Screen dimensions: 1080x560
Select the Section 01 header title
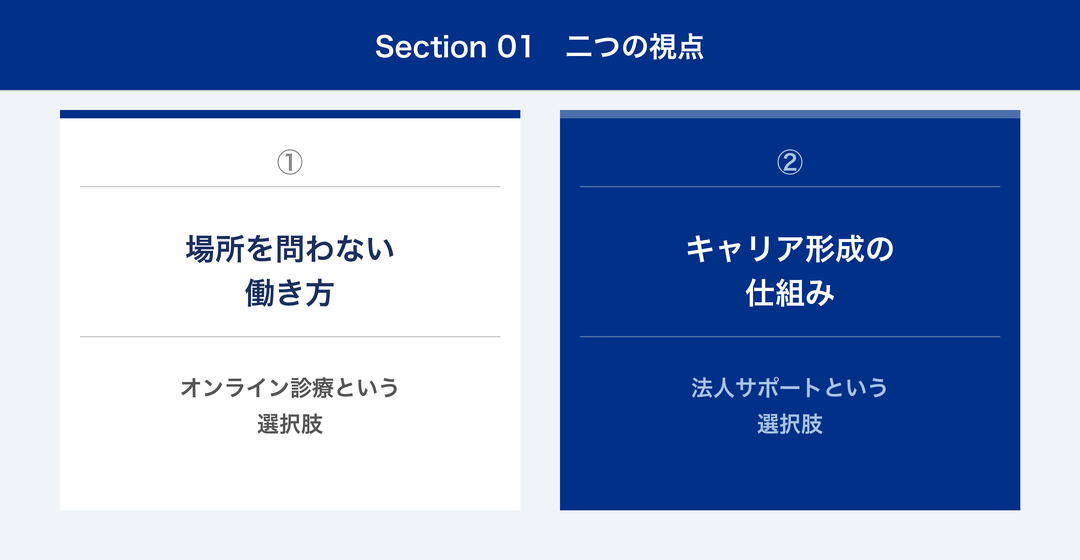pos(454,47)
